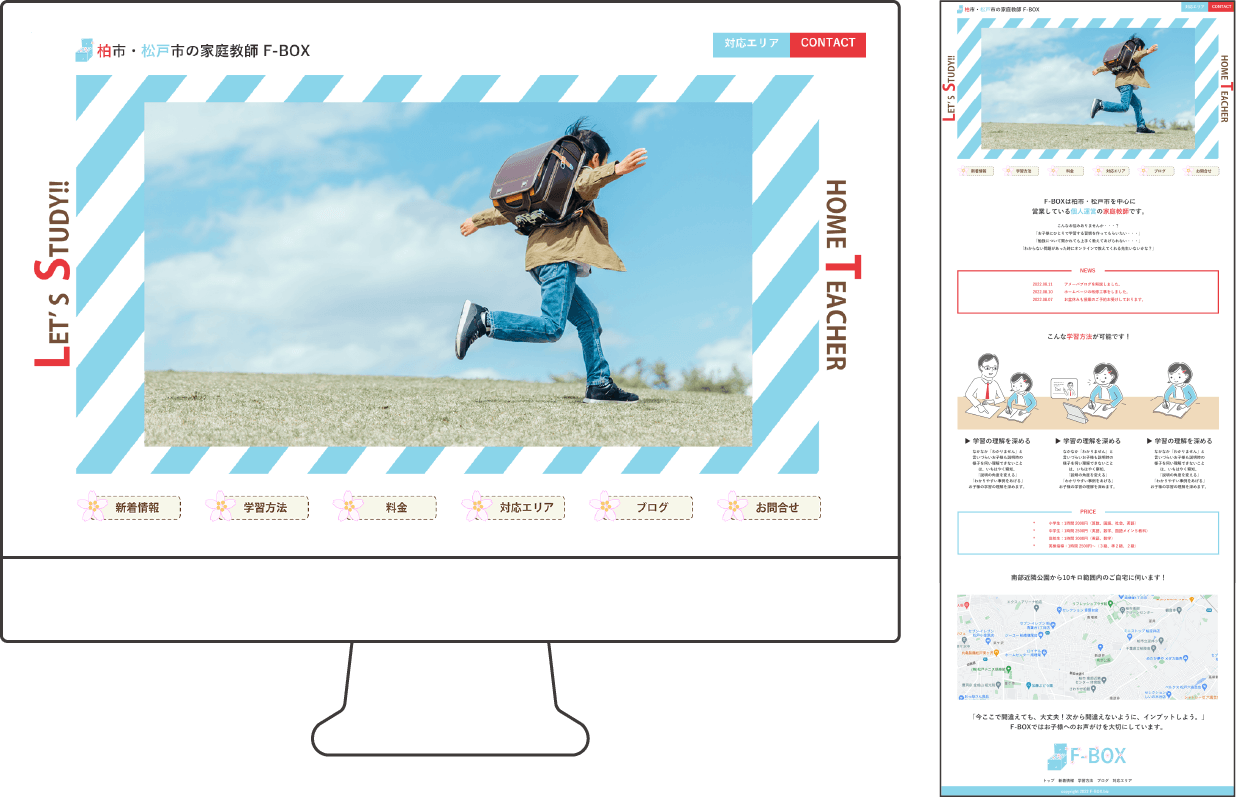
Task: Follow the 新着情報 link in the footer
Action: click(x=1067, y=780)
